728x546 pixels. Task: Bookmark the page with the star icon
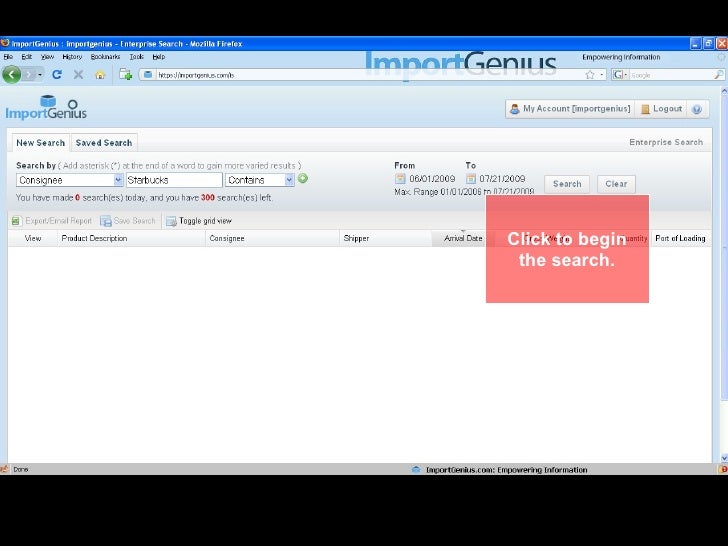[x=590, y=75]
